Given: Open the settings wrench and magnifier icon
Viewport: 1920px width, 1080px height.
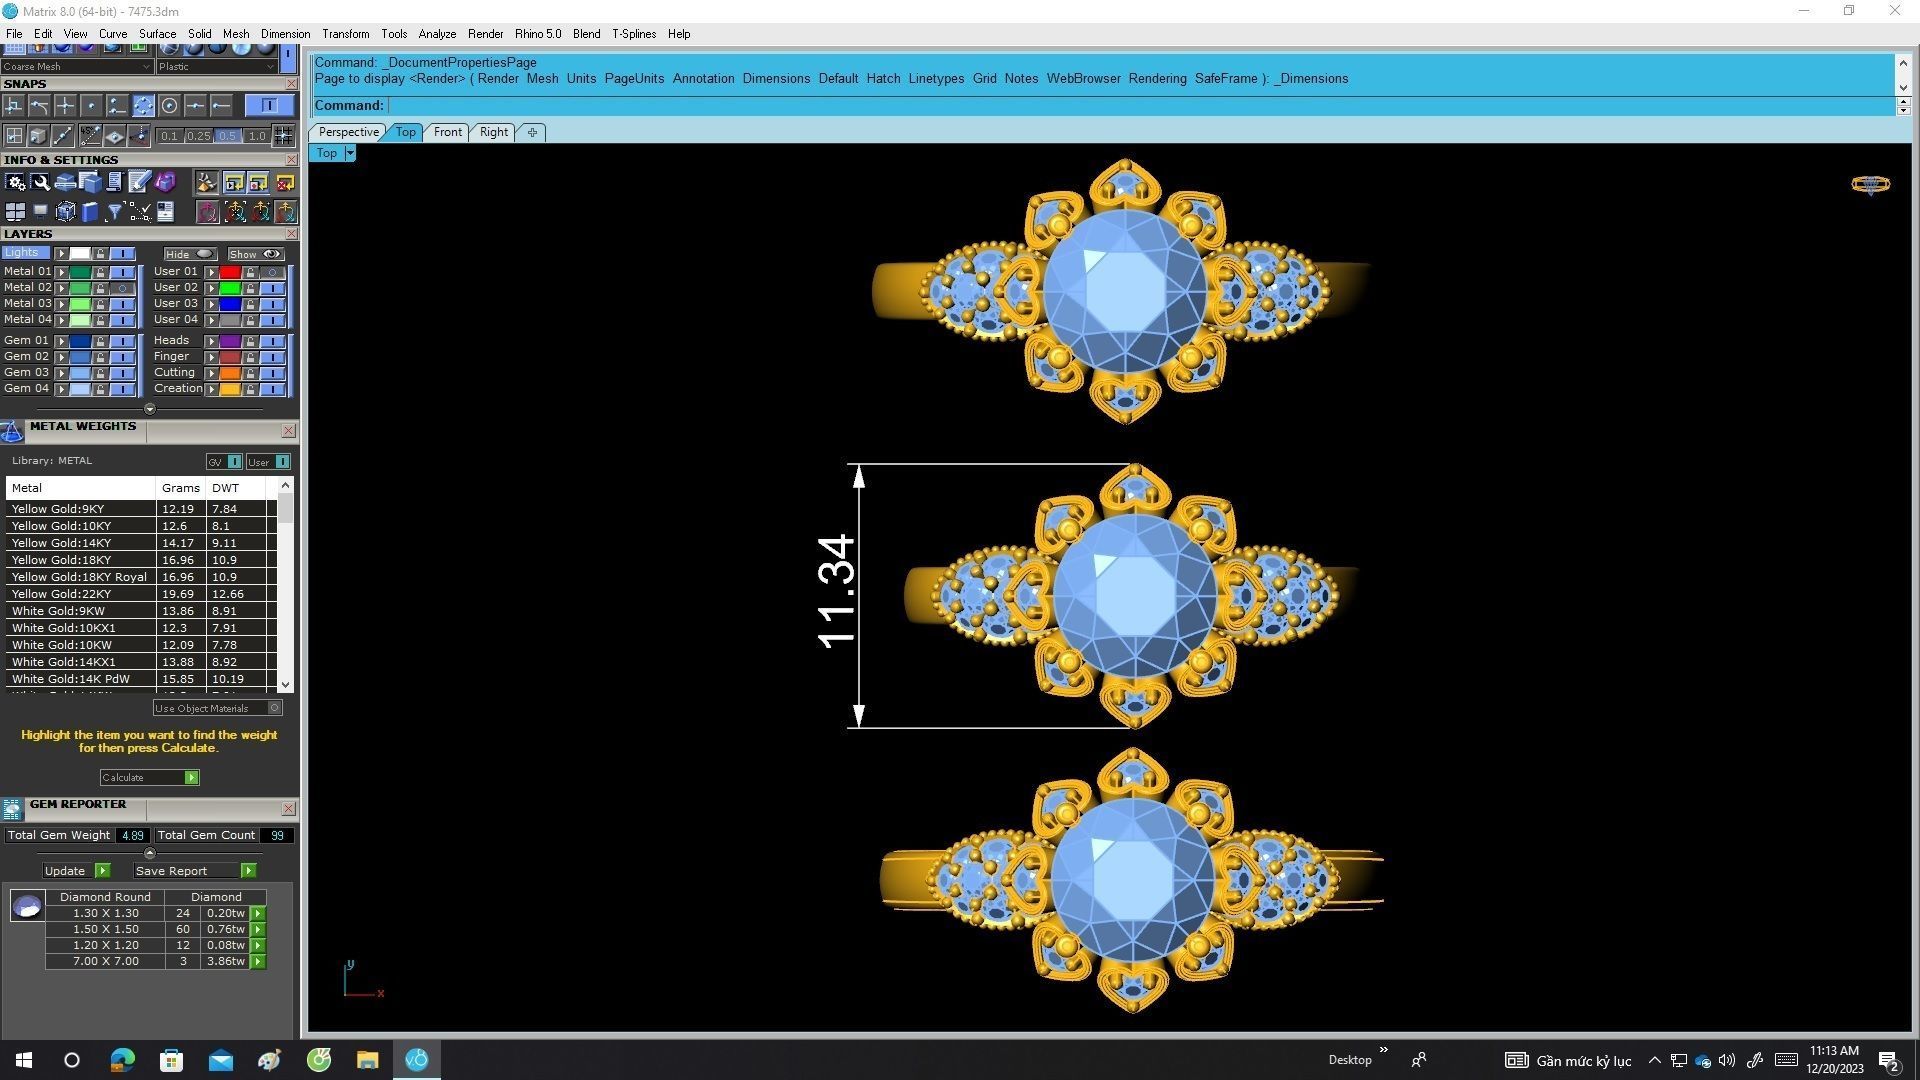Looking at the screenshot, I should [40, 182].
